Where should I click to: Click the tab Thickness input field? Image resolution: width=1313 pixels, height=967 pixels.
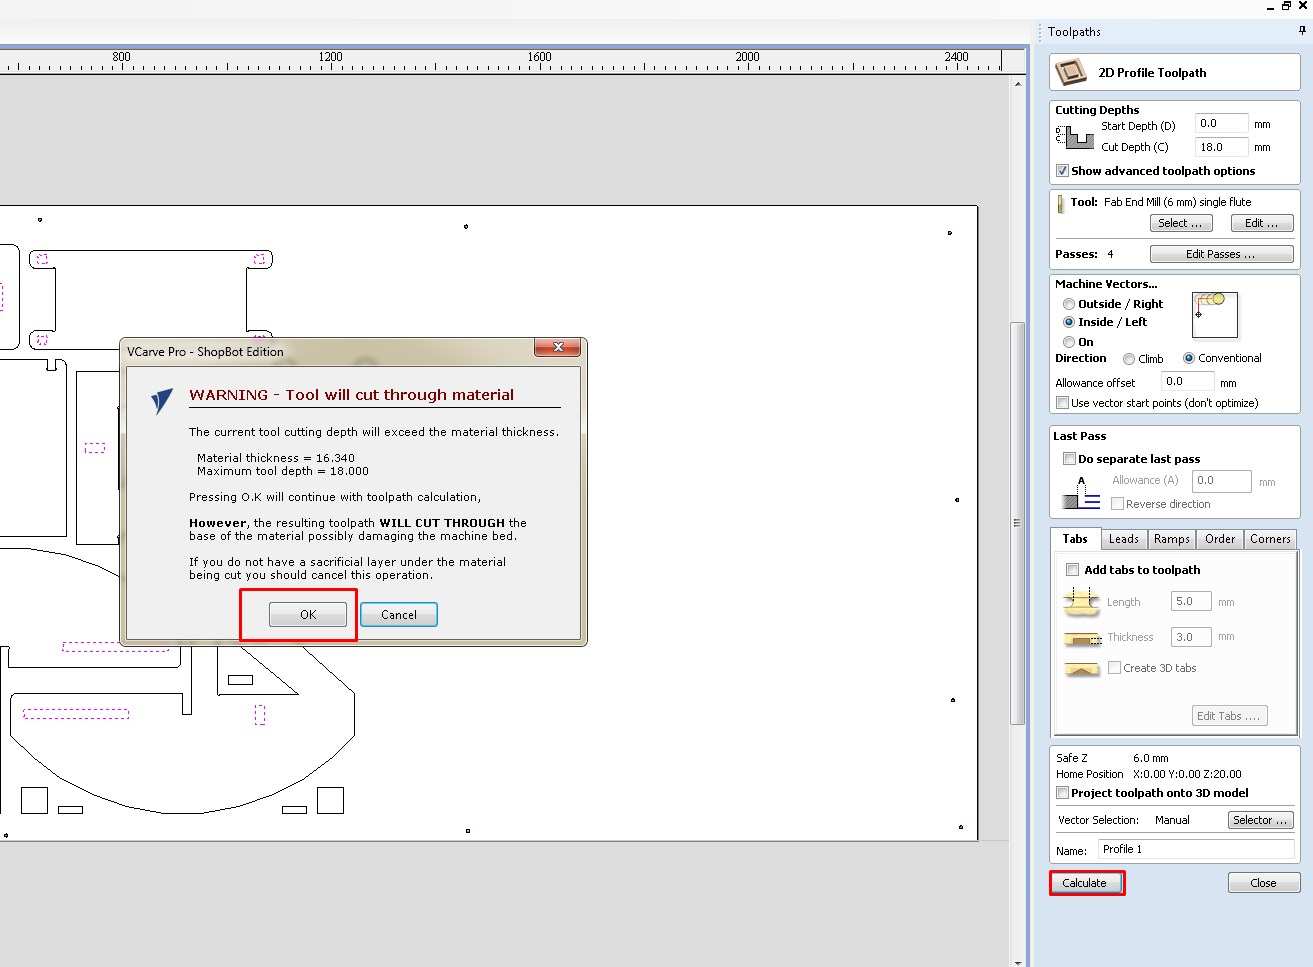1191,637
